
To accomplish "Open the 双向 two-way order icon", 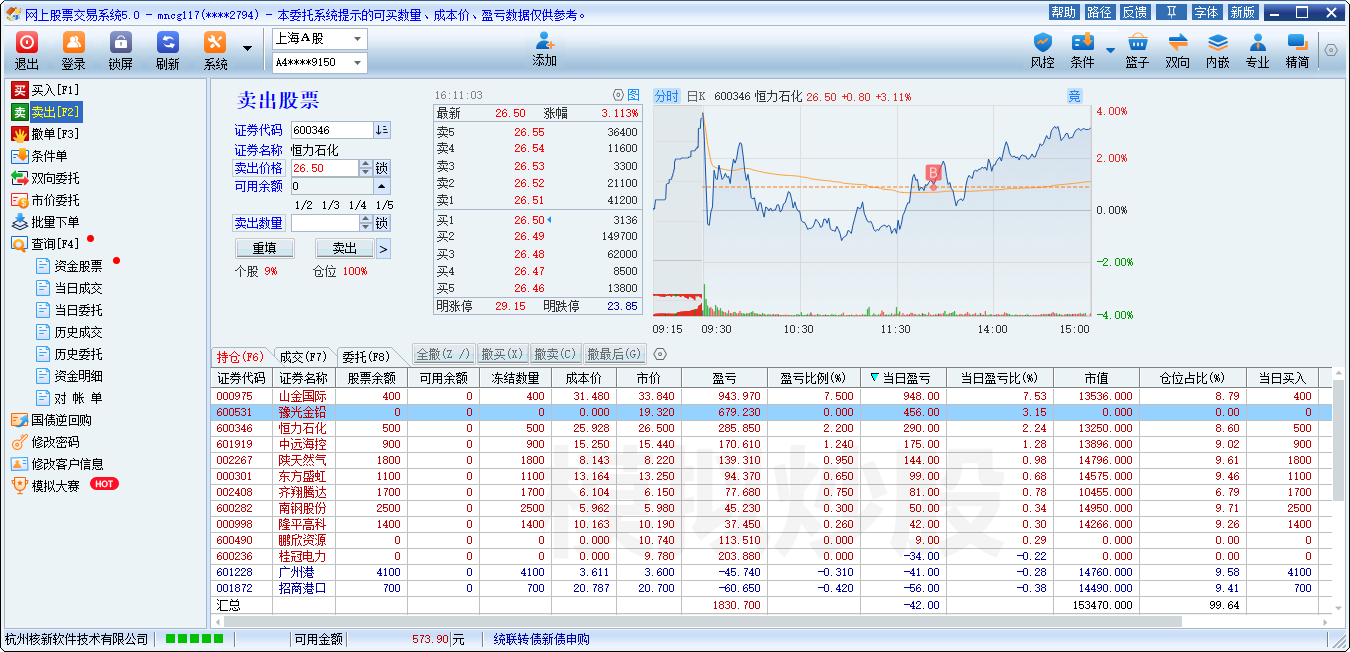I will 1177,50.
